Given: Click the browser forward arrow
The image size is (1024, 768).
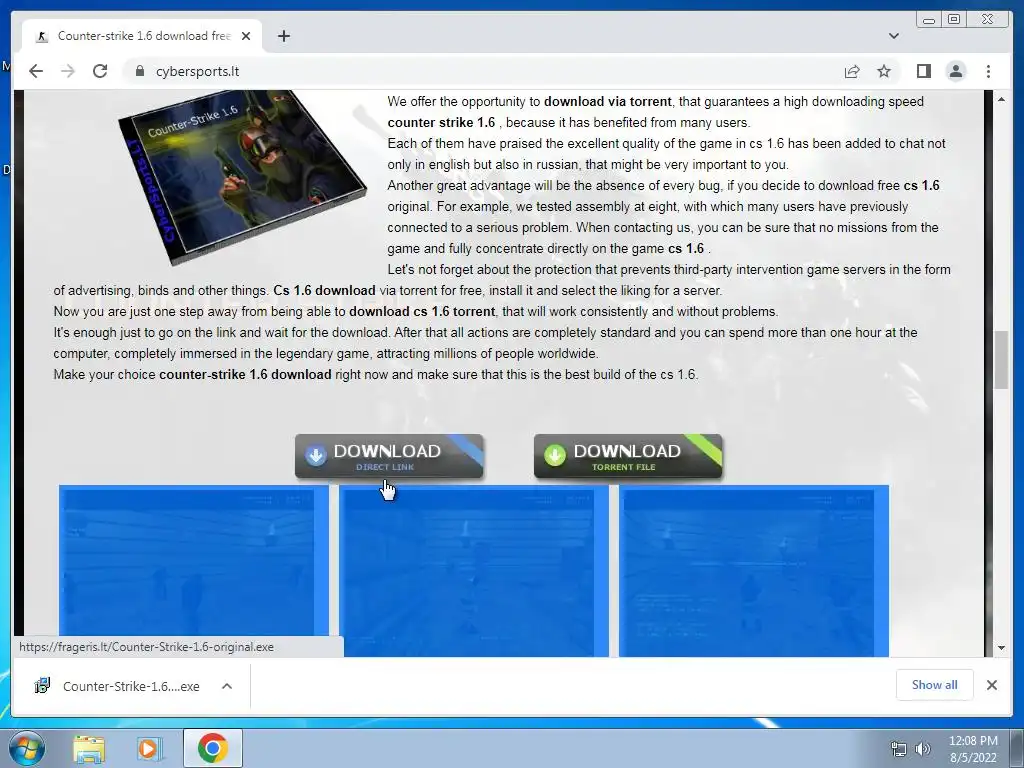Looking at the screenshot, I should pos(68,71).
